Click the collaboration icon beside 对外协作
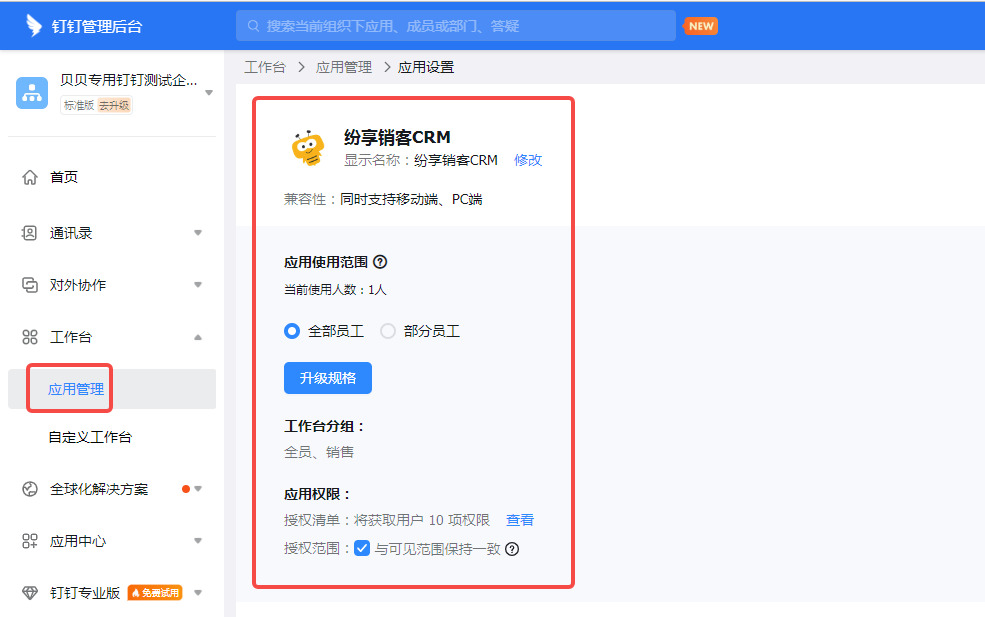Image resolution: width=985 pixels, height=617 pixels. coord(30,285)
